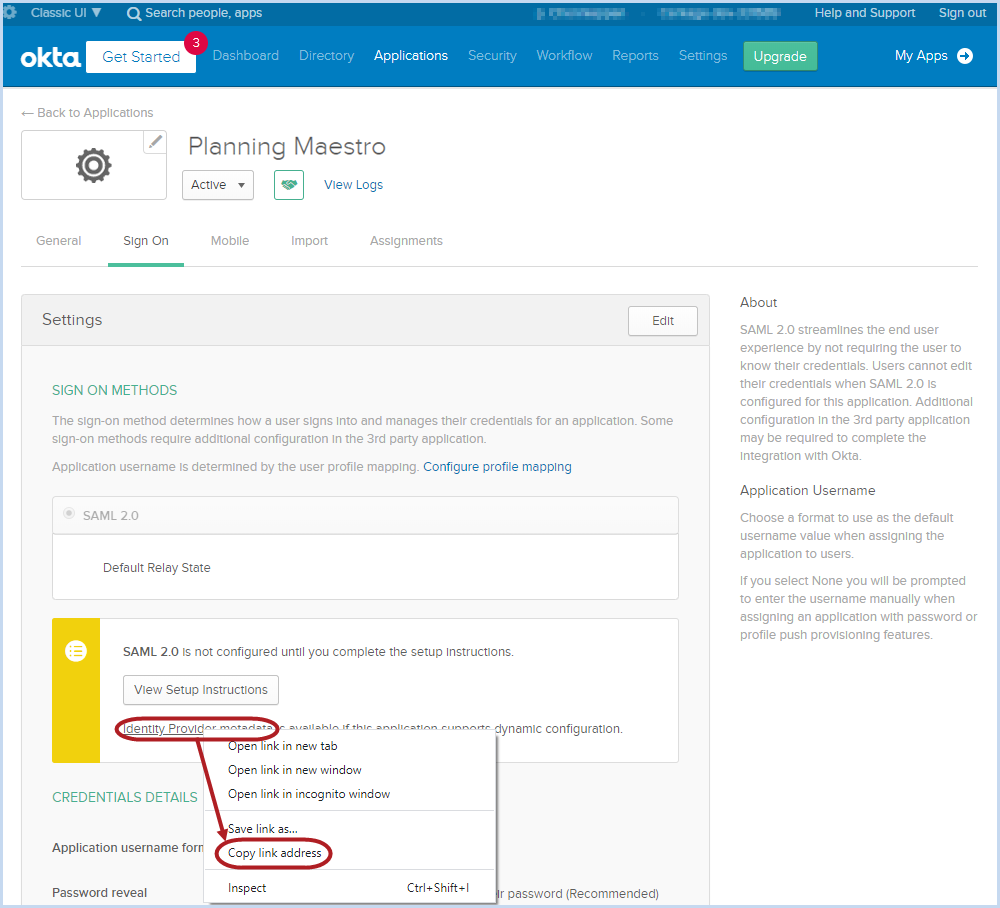Open the admin gear icon in top bar

[x=9, y=12]
